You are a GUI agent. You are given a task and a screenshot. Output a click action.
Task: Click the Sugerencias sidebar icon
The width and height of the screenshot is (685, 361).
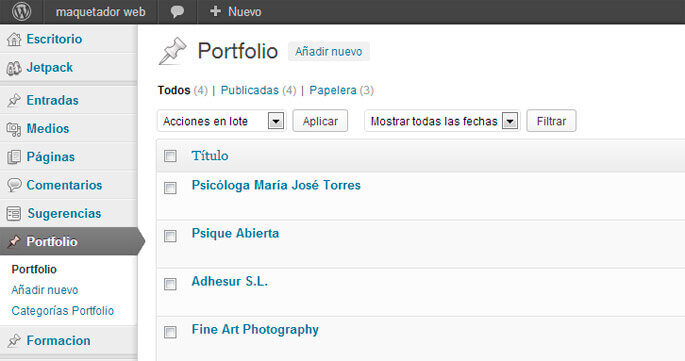[14, 214]
